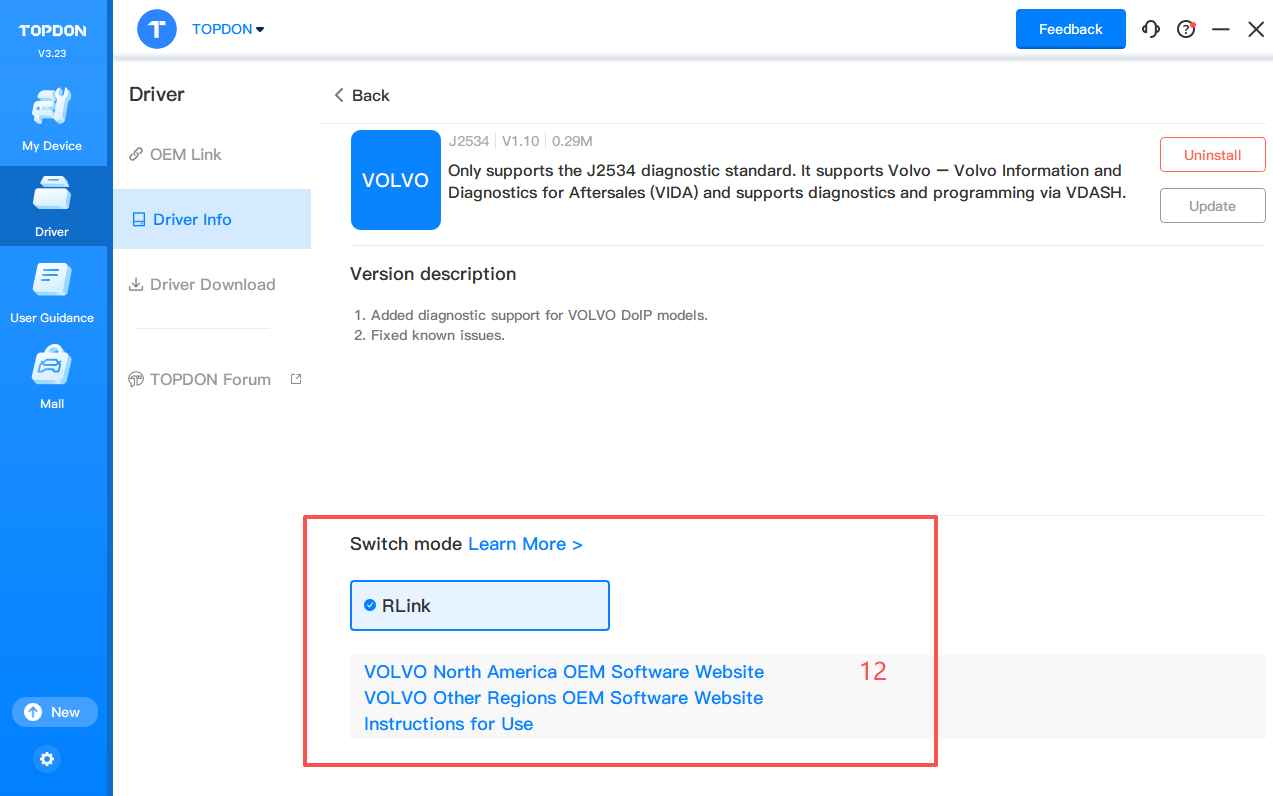Select the Driver sidebar icon
Viewport: 1273px width, 796px height.
[52, 195]
